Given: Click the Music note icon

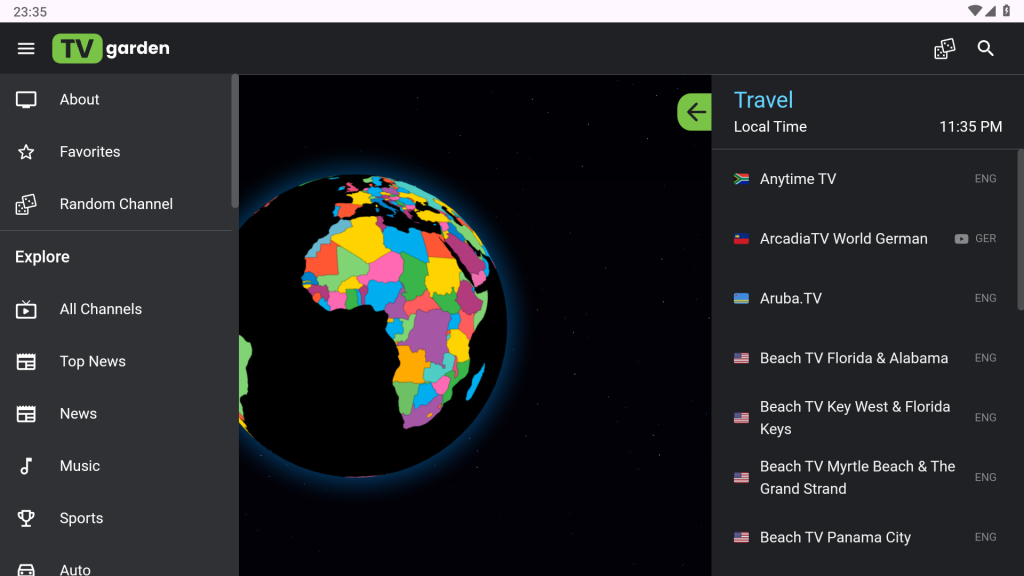Looking at the screenshot, I should tap(26, 466).
